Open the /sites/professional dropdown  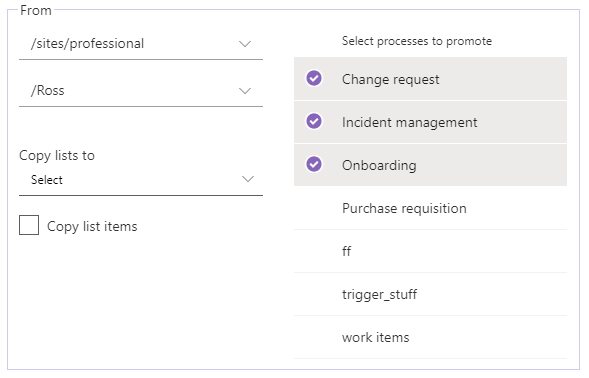click(x=141, y=44)
